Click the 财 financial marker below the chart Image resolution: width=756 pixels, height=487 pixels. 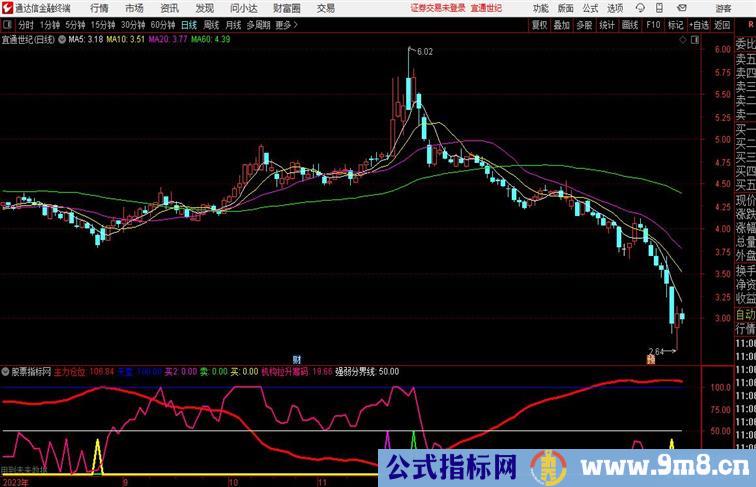(296, 358)
